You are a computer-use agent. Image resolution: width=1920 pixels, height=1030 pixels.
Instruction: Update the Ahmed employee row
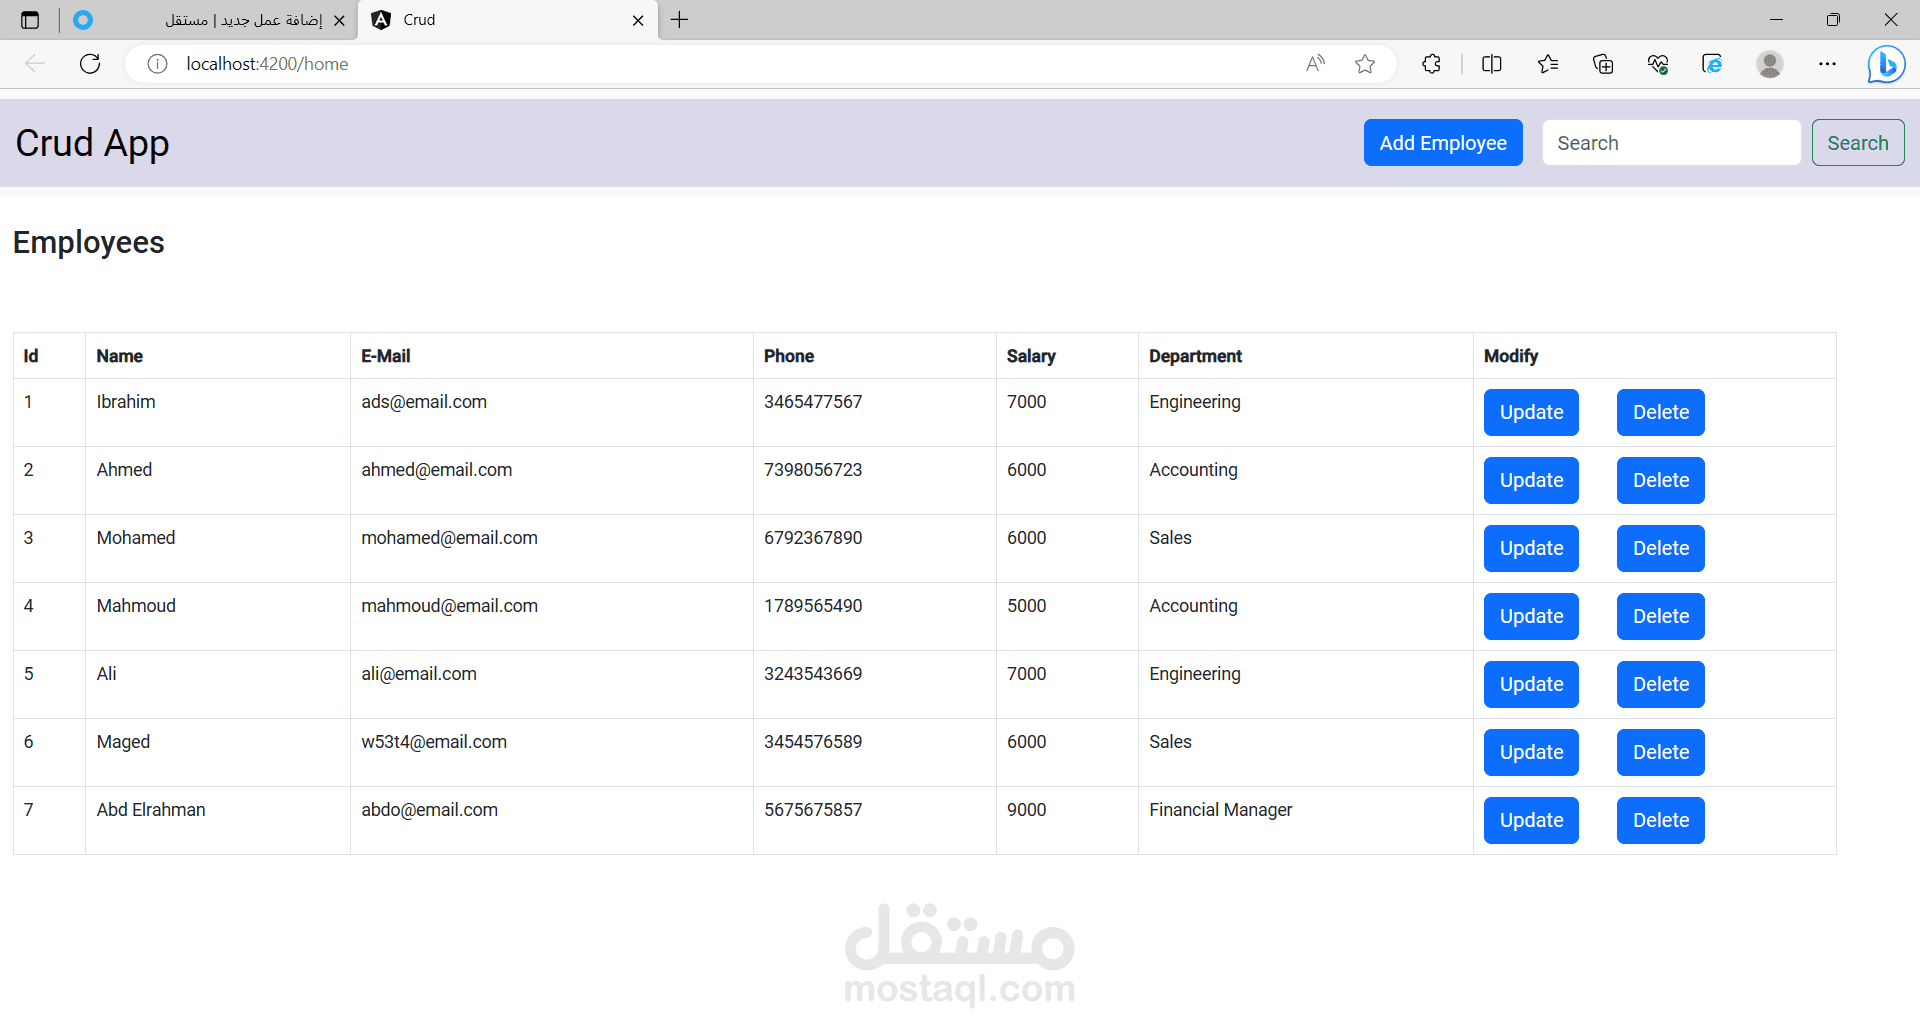click(x=1531, y=480)
